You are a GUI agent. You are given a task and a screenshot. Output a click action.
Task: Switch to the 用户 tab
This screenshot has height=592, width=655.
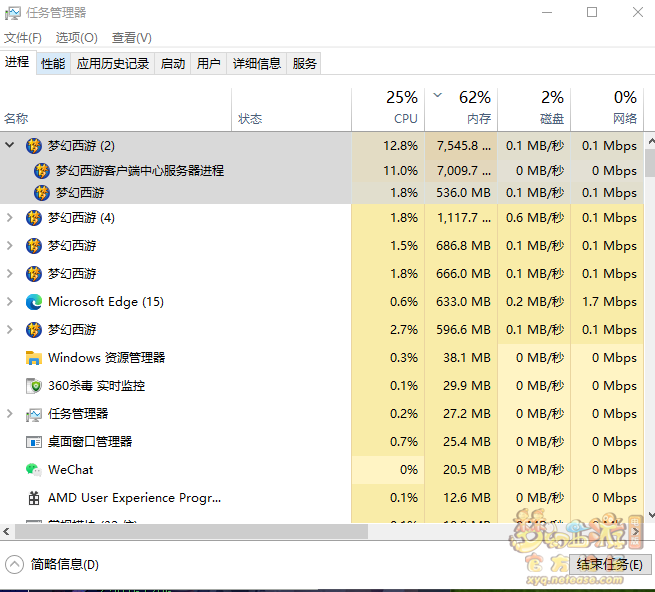pos(208,64)
